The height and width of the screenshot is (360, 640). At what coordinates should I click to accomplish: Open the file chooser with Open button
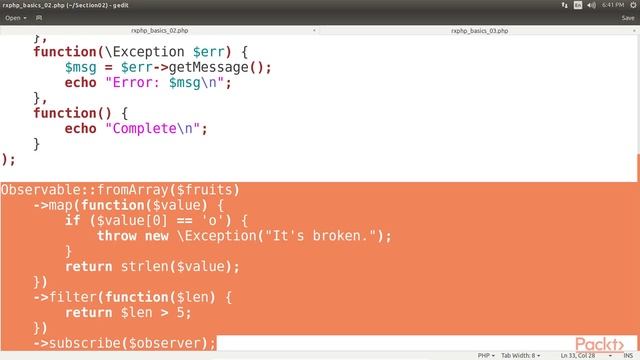pos(16,18)
